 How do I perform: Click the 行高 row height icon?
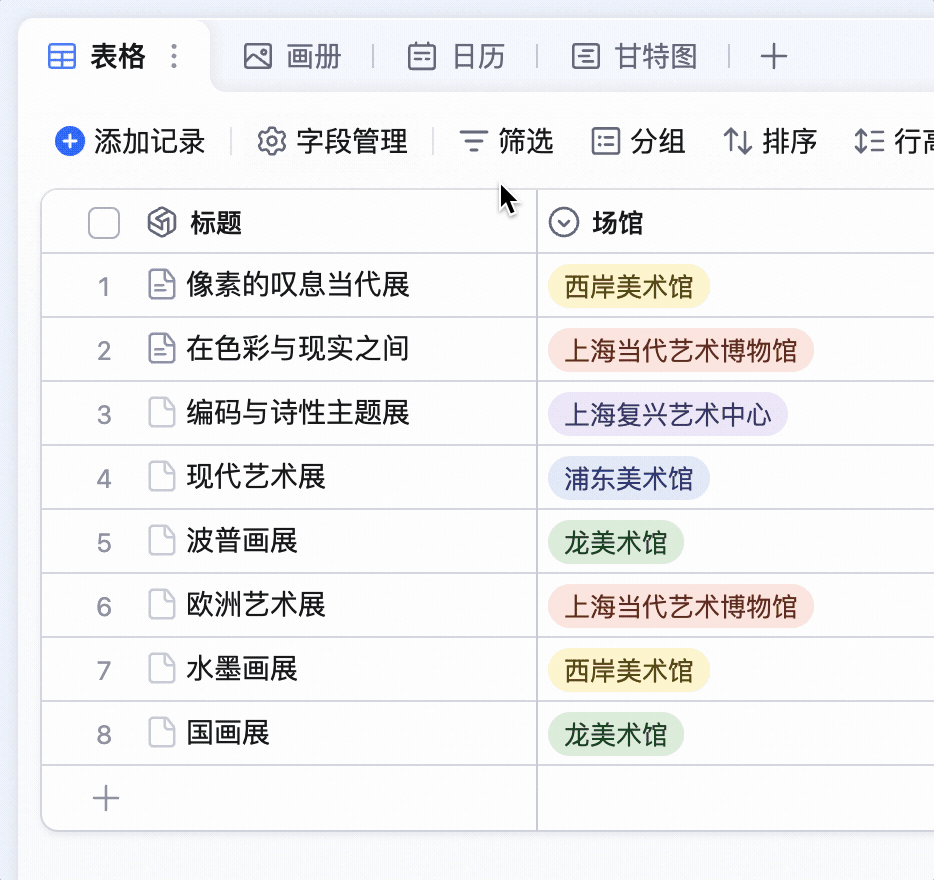(x=869, y=142)
